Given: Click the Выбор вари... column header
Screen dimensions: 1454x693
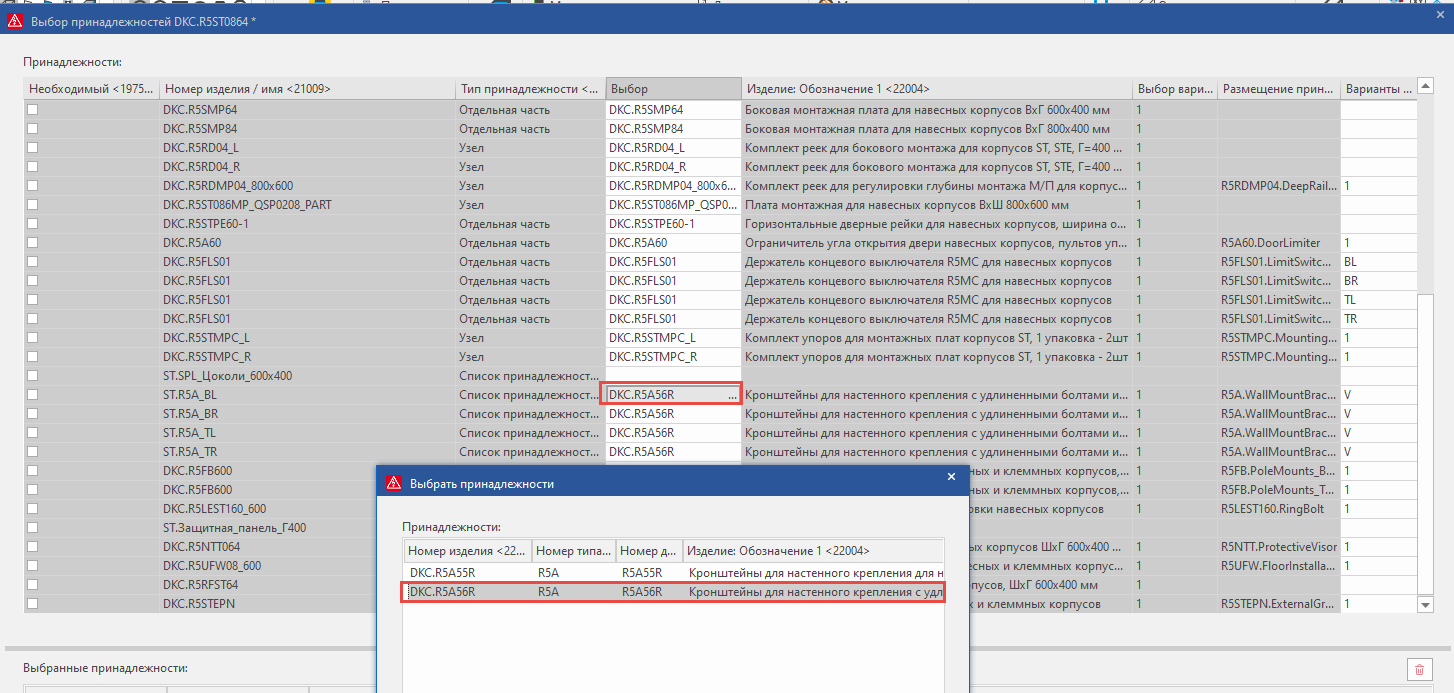Looking at the screenshot, I should click(1175, 89).
